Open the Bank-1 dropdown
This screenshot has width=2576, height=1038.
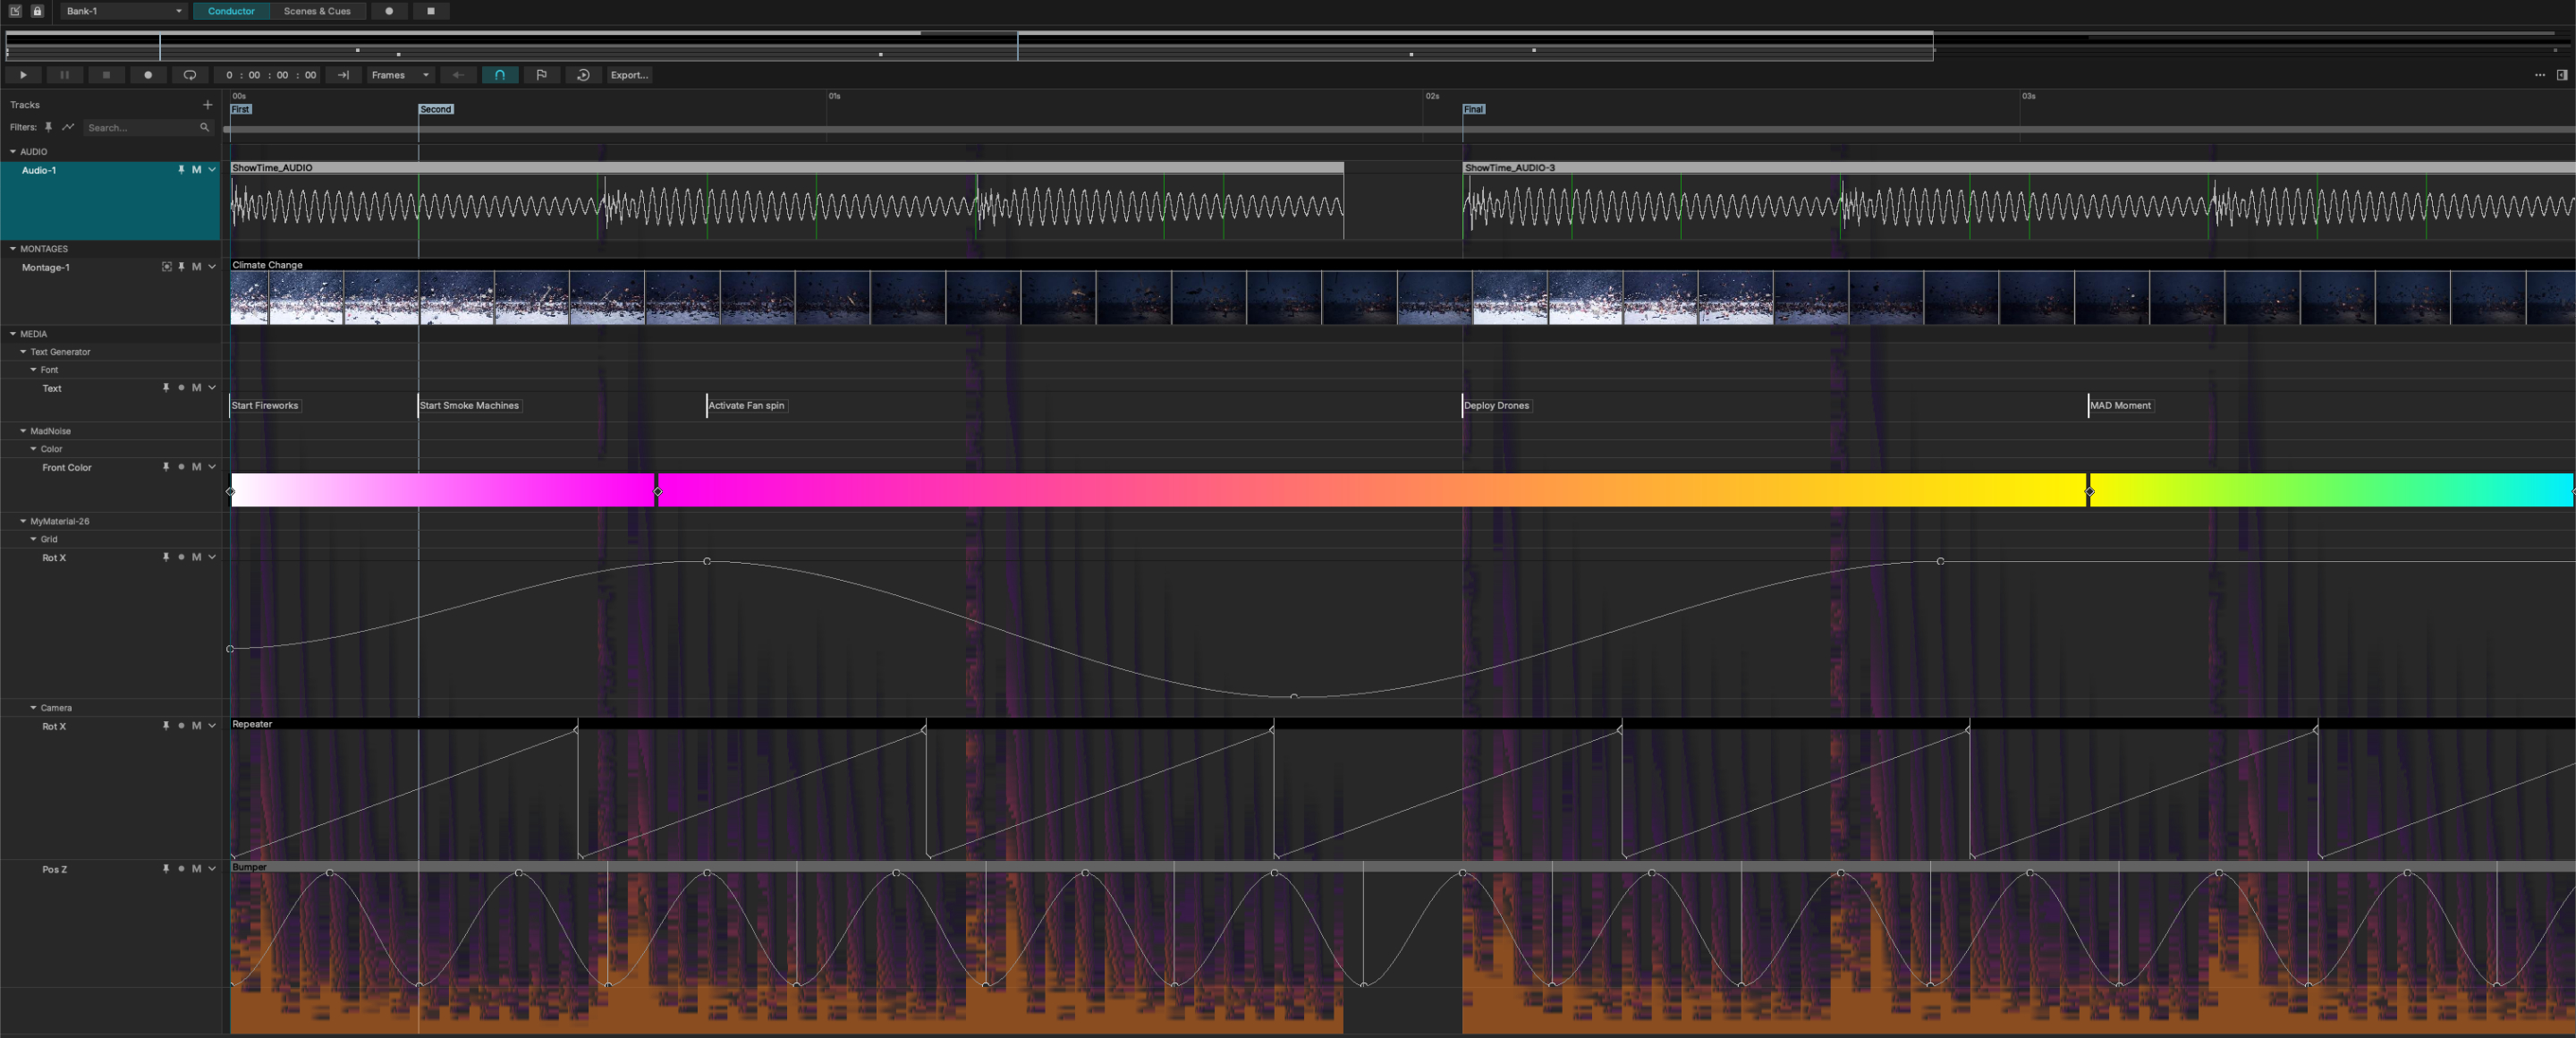tap(123, 11)
